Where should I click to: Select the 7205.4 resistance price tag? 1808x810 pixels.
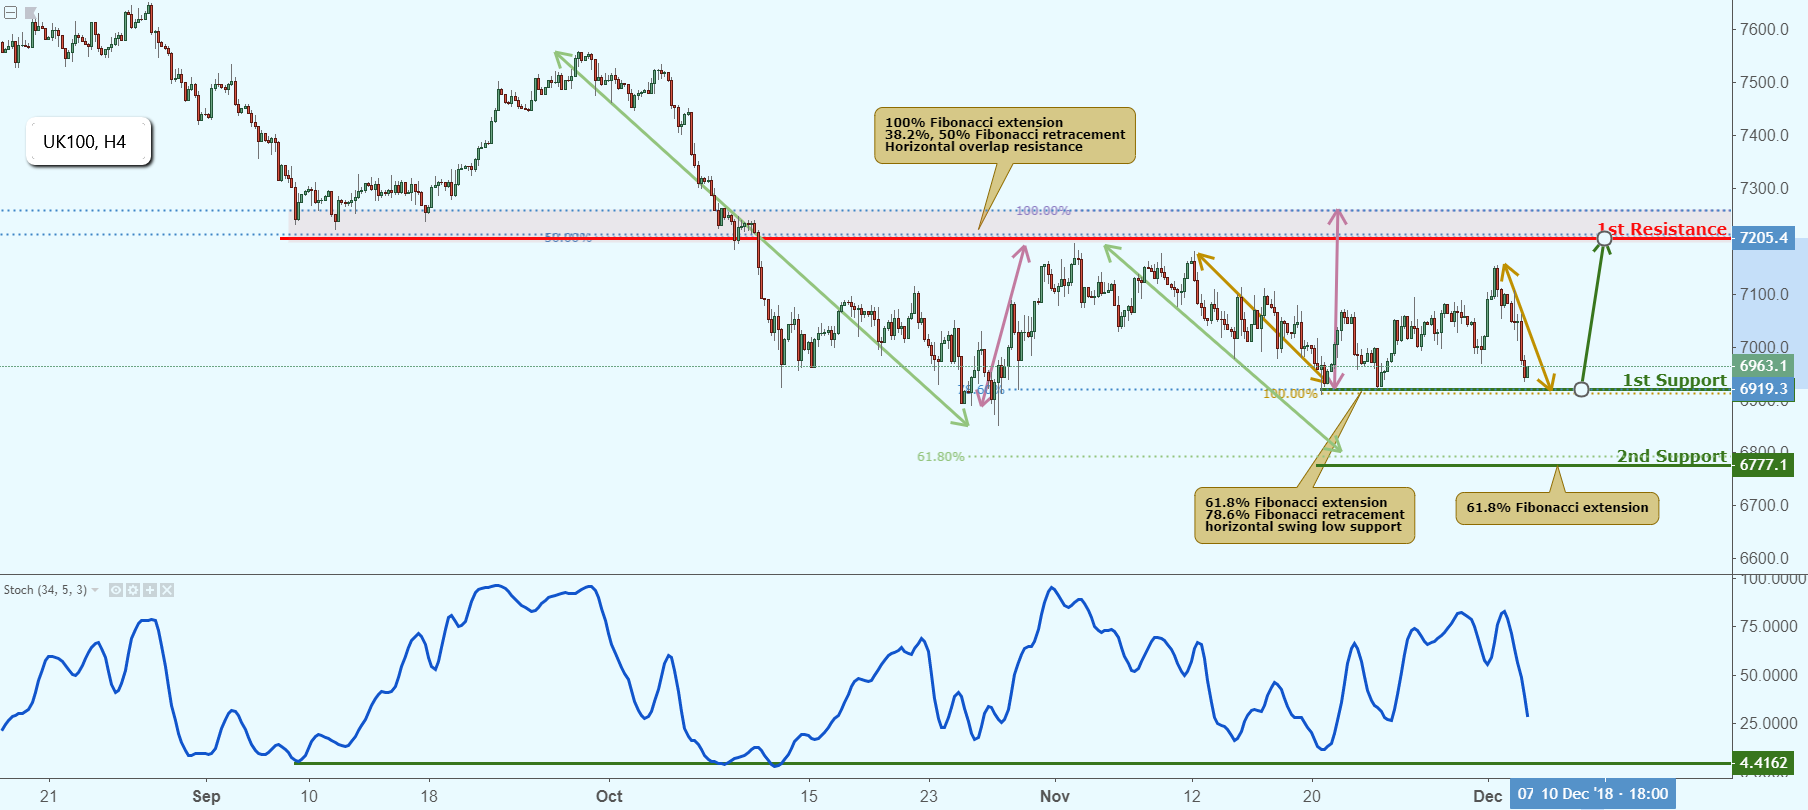[x=1764, y=238]
